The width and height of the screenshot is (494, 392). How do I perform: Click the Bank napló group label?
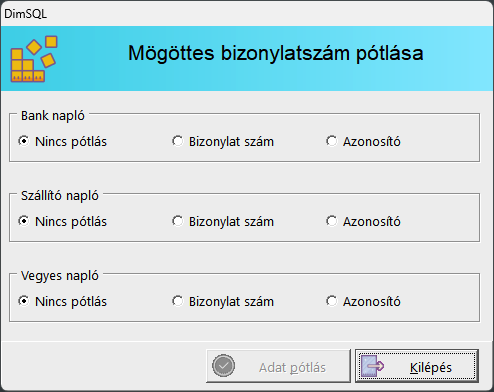[53, 116]
